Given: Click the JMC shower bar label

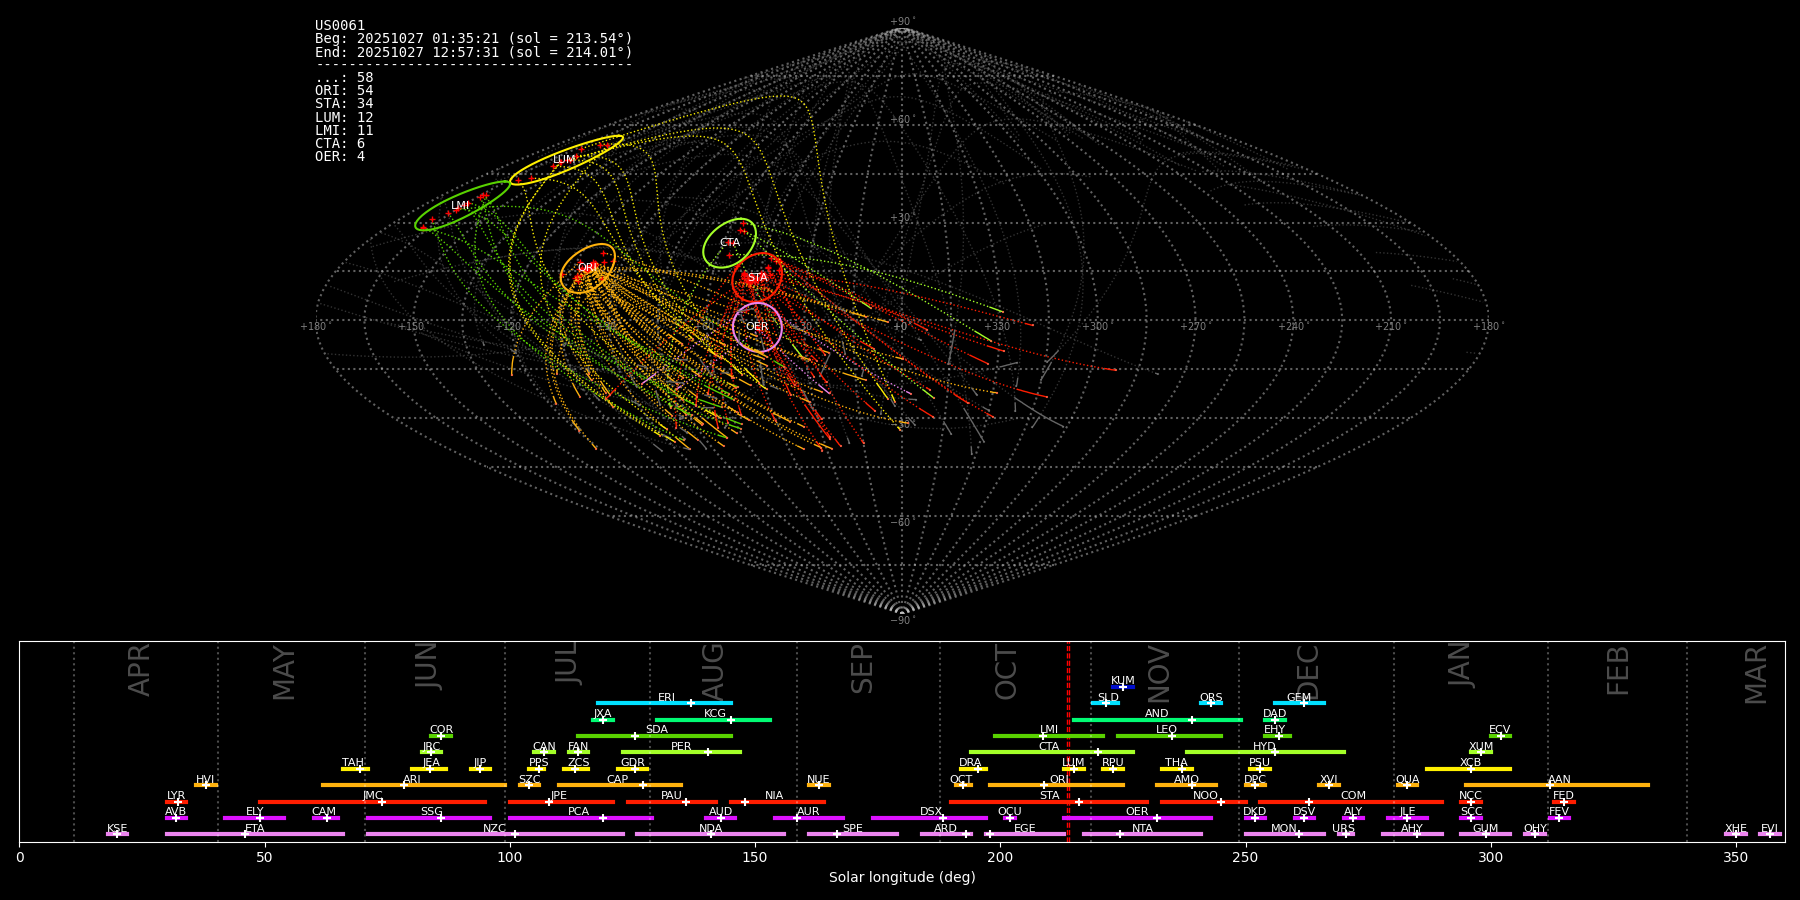Looking at the screenshot, I should [372, 796].
